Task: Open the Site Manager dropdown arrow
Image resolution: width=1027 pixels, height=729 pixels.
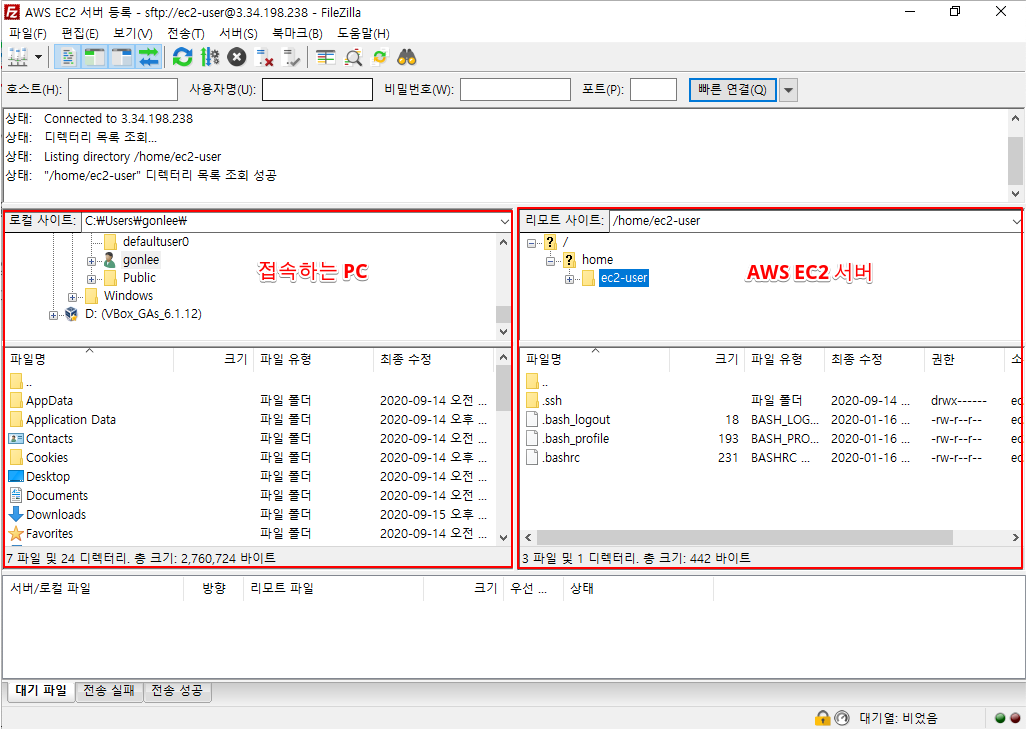Action: click(39, 58)
